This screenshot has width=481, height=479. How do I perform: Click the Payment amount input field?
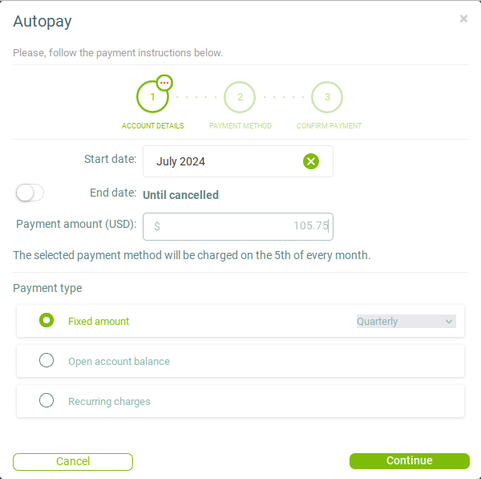click(238, 226)
